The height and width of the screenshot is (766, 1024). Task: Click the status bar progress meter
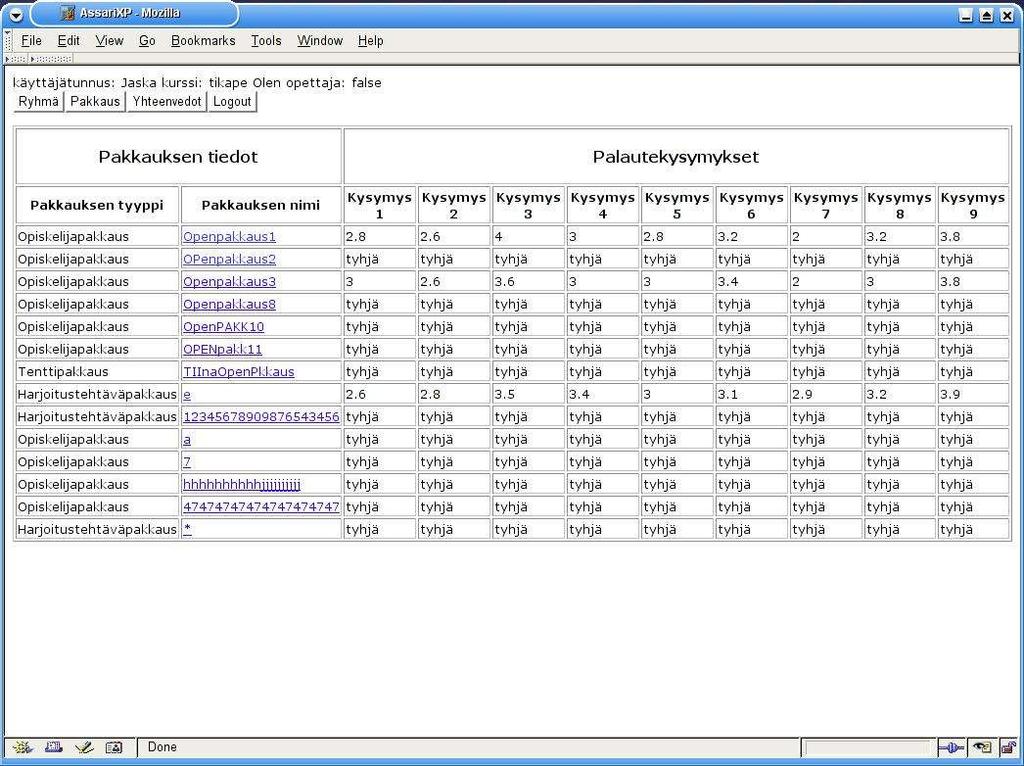tap(867, 748)
